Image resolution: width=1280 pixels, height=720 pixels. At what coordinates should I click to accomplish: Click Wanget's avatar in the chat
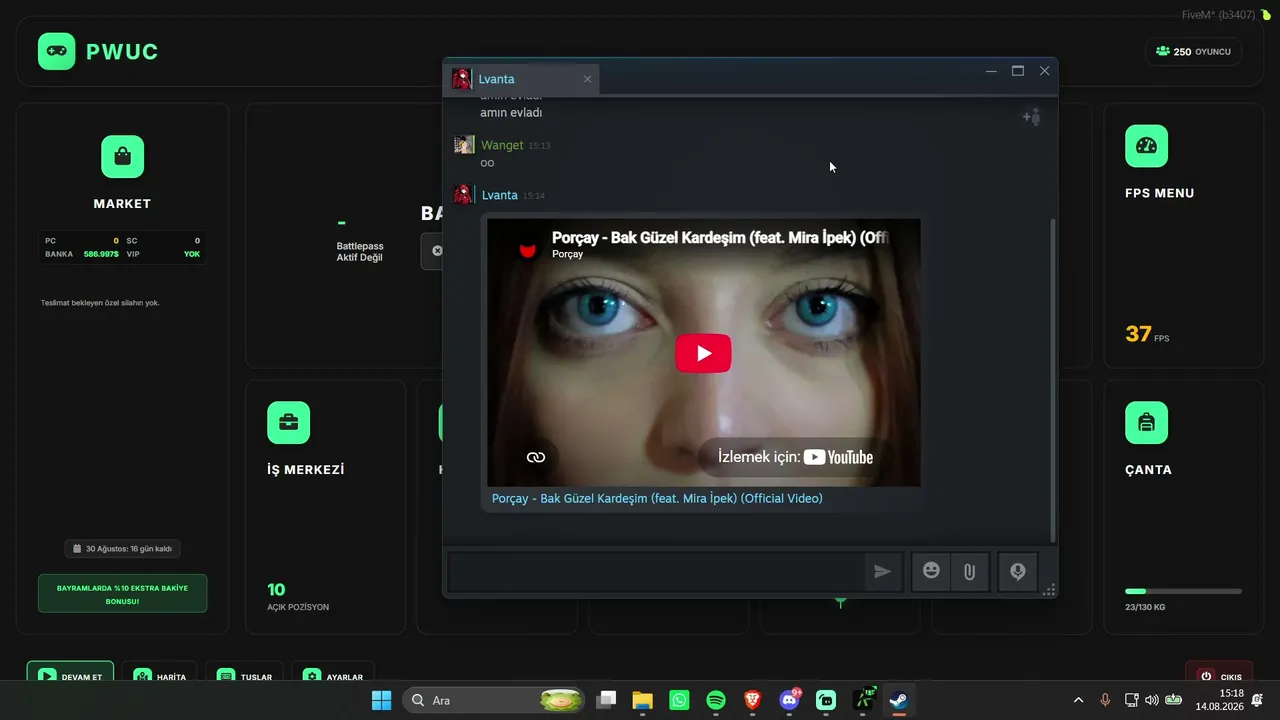[464, 145]
